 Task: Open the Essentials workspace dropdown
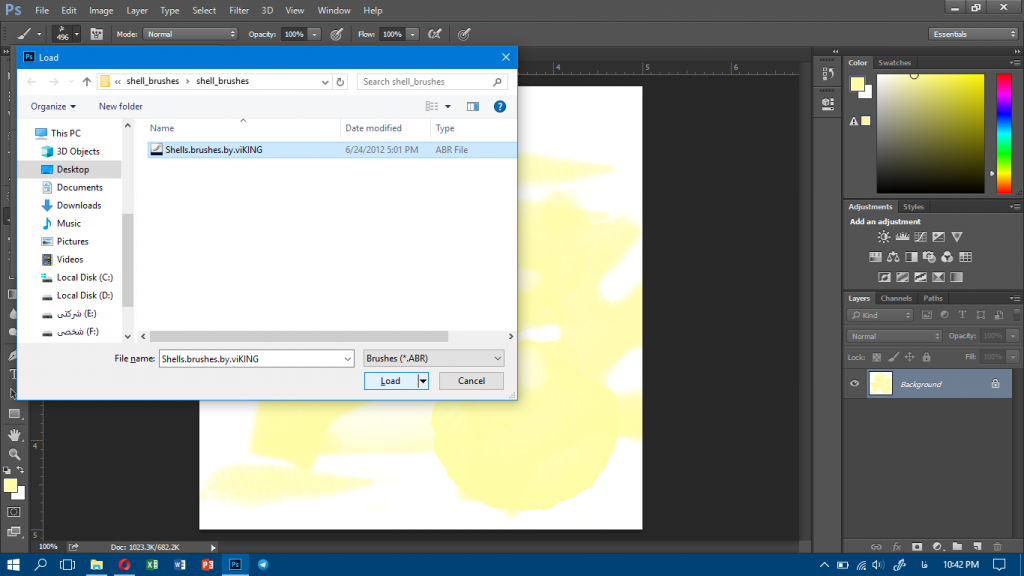coord(973,34)
